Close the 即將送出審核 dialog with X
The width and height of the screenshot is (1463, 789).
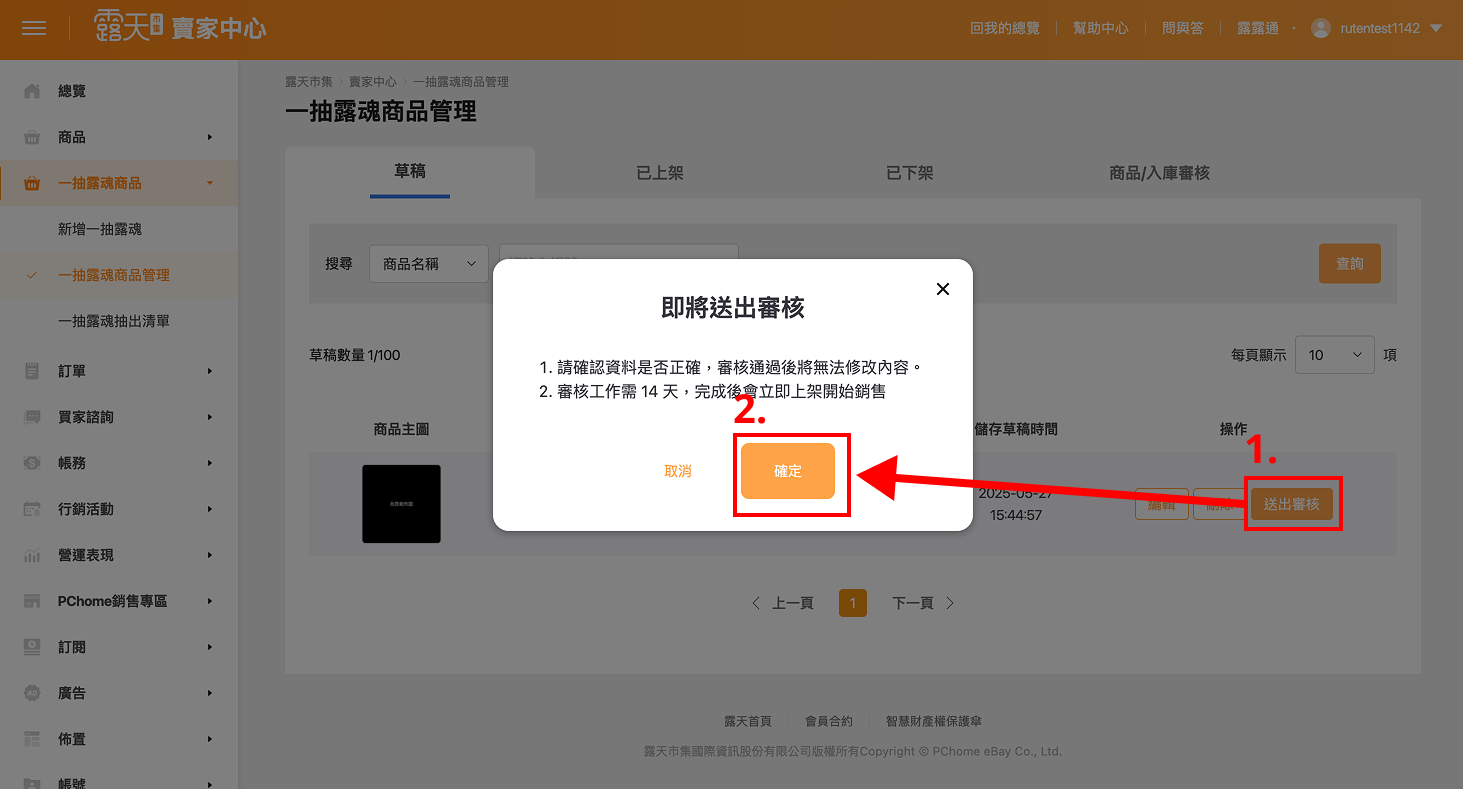(942, 289)
